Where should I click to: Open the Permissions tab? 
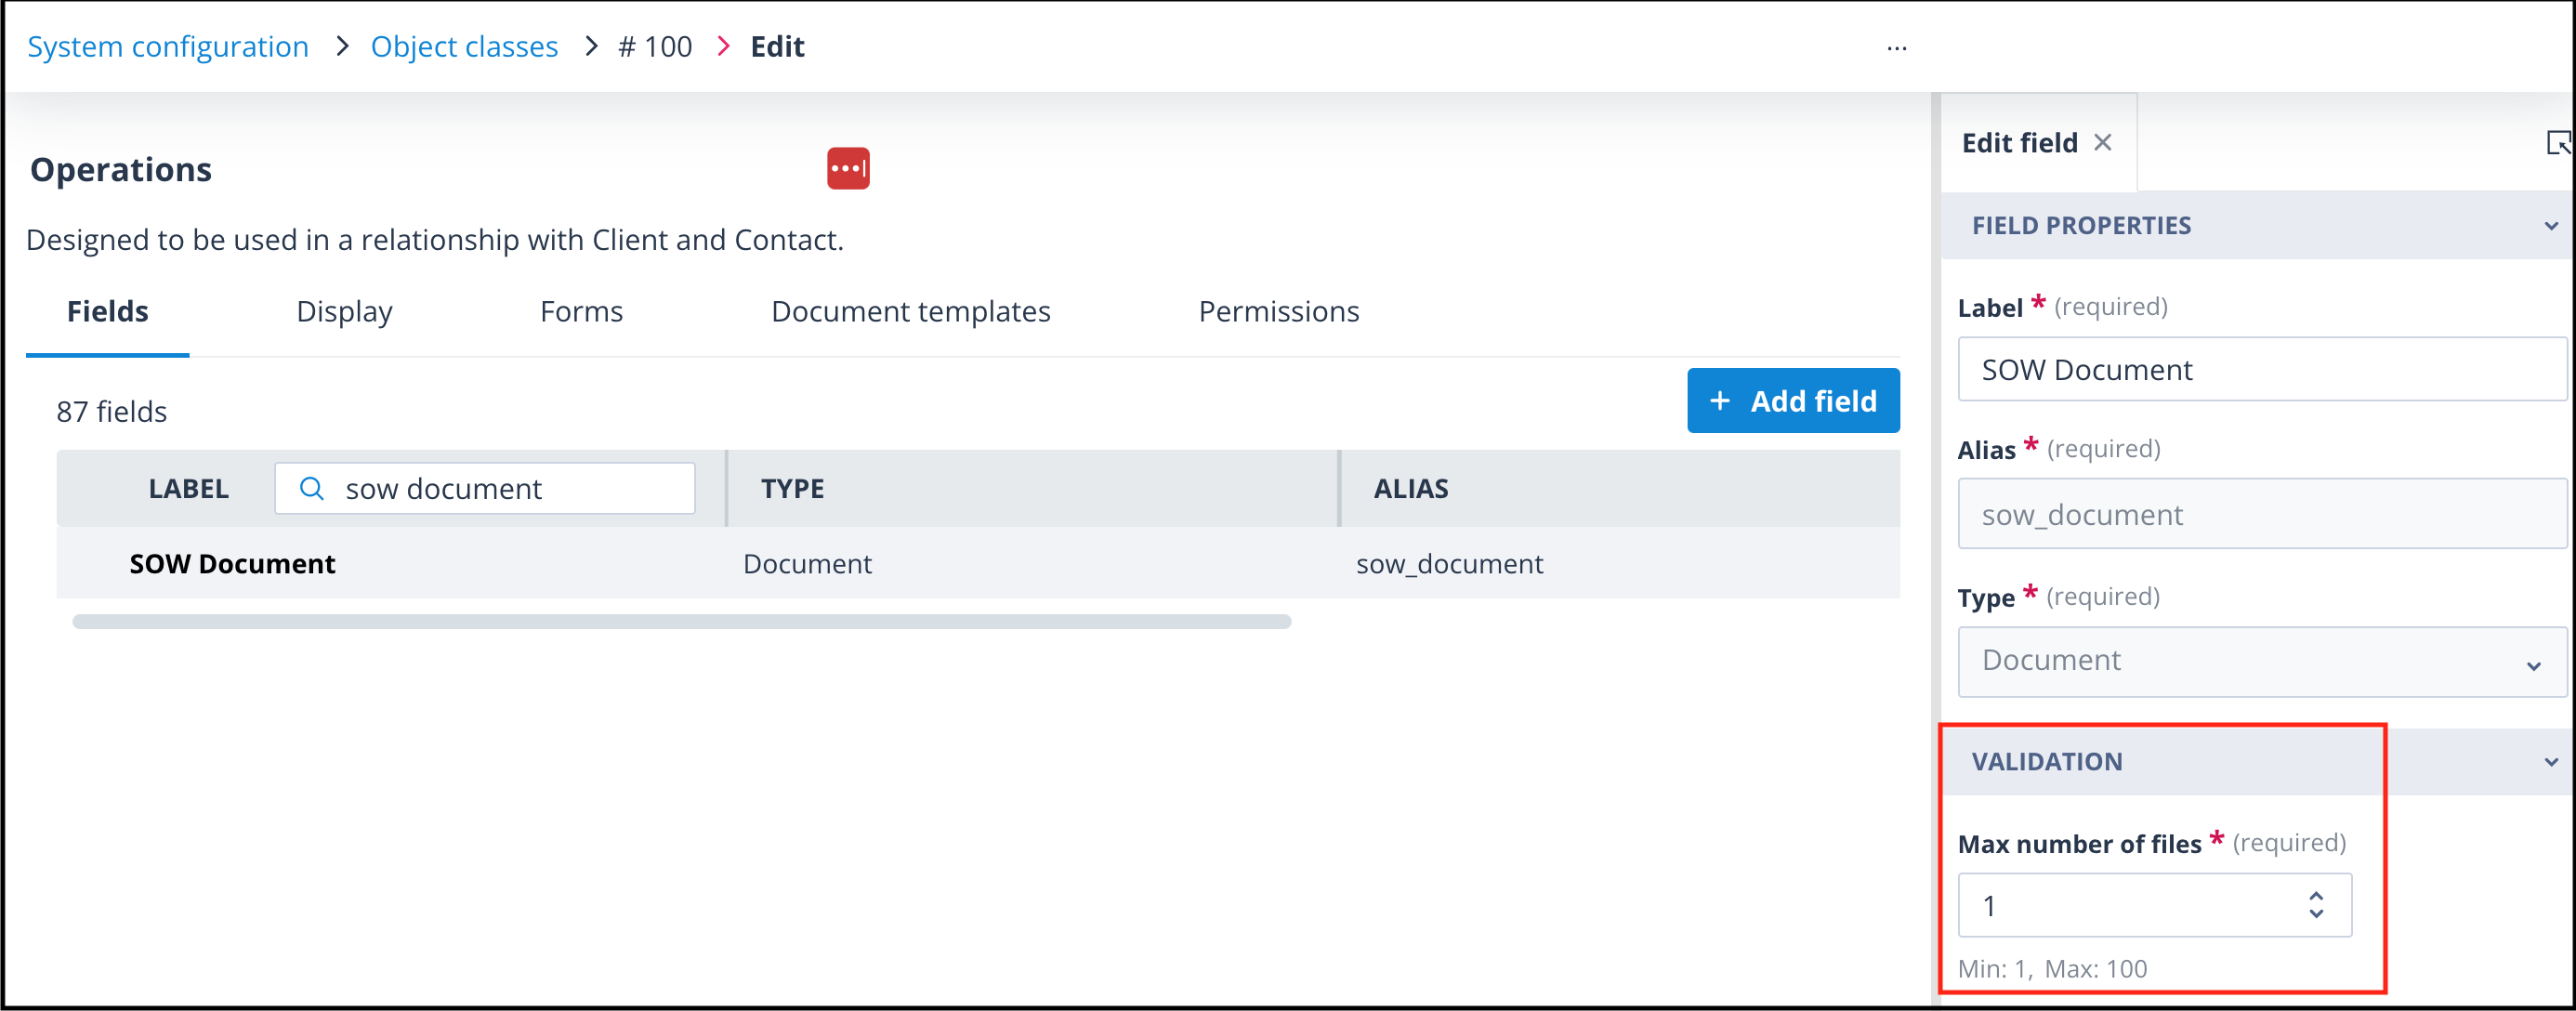coord(1278,312)
